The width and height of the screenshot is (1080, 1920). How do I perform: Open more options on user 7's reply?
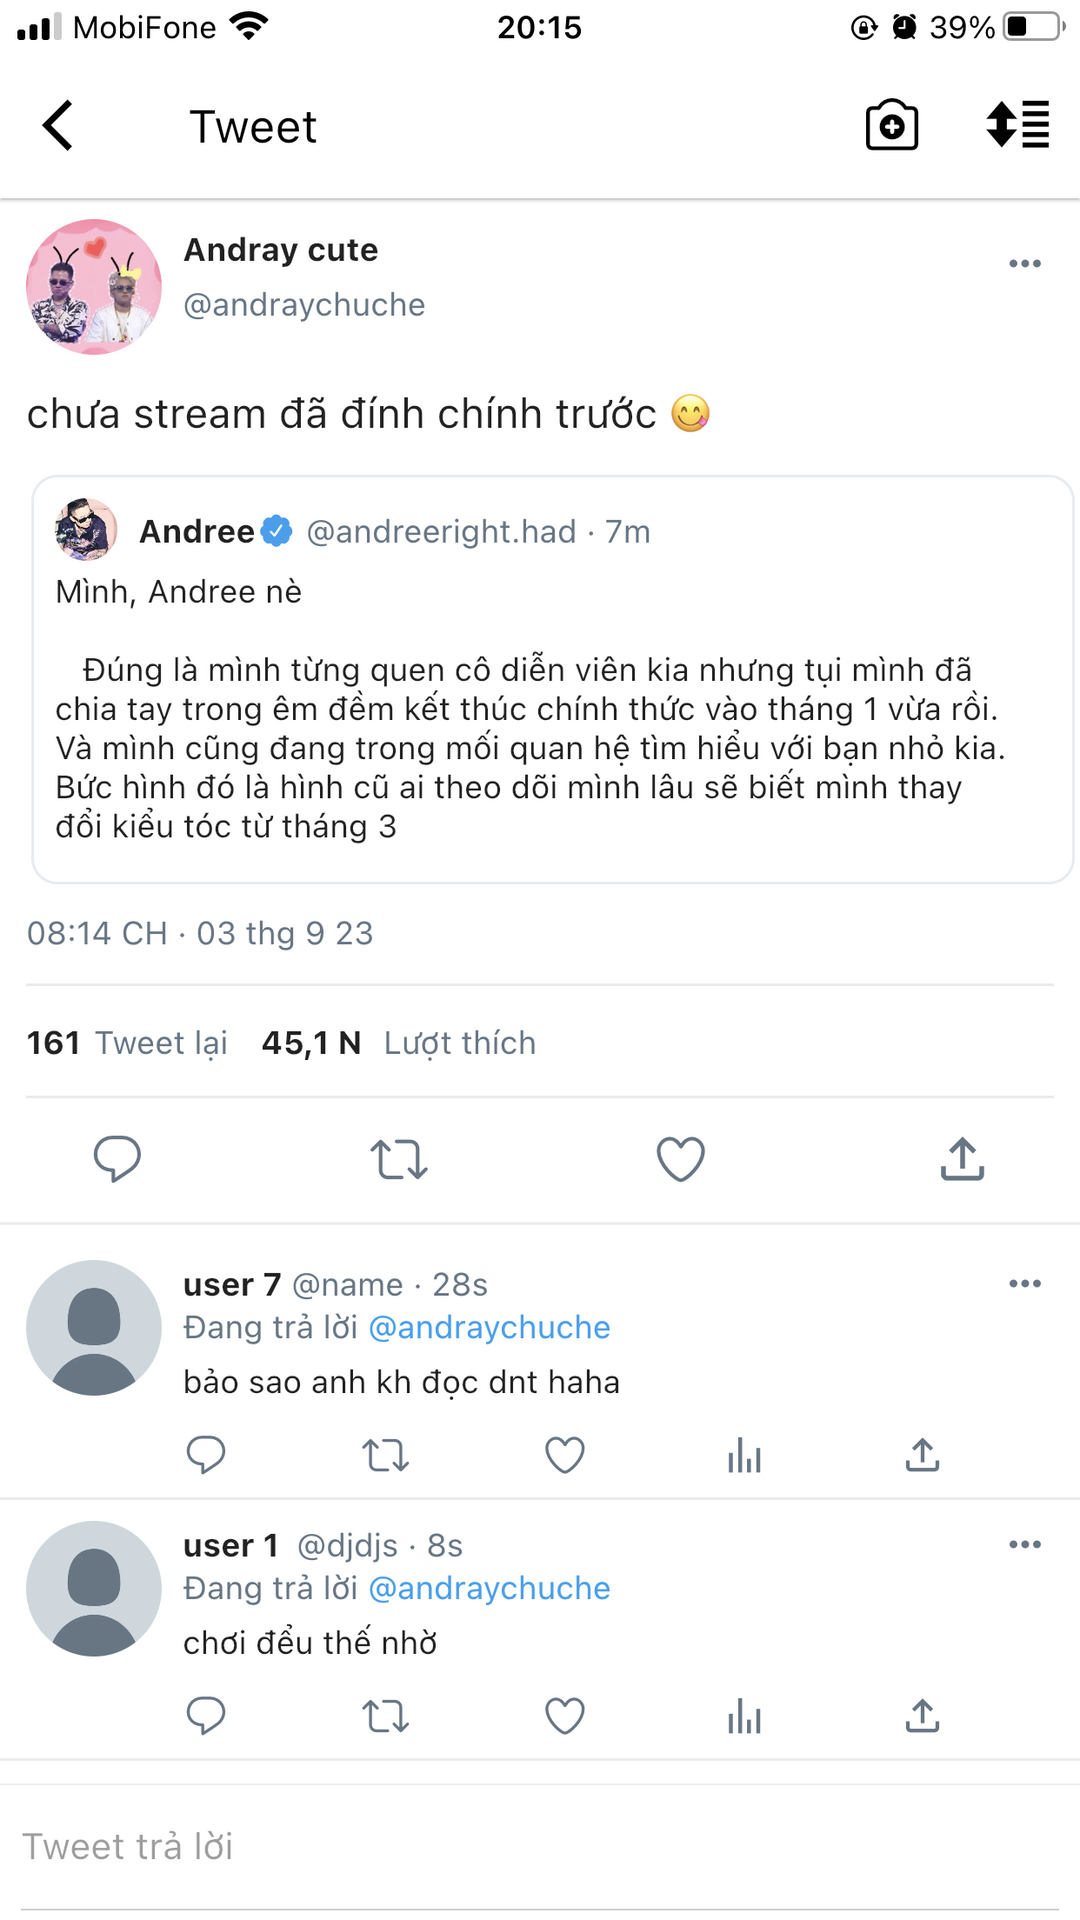click(1025, 1284)
